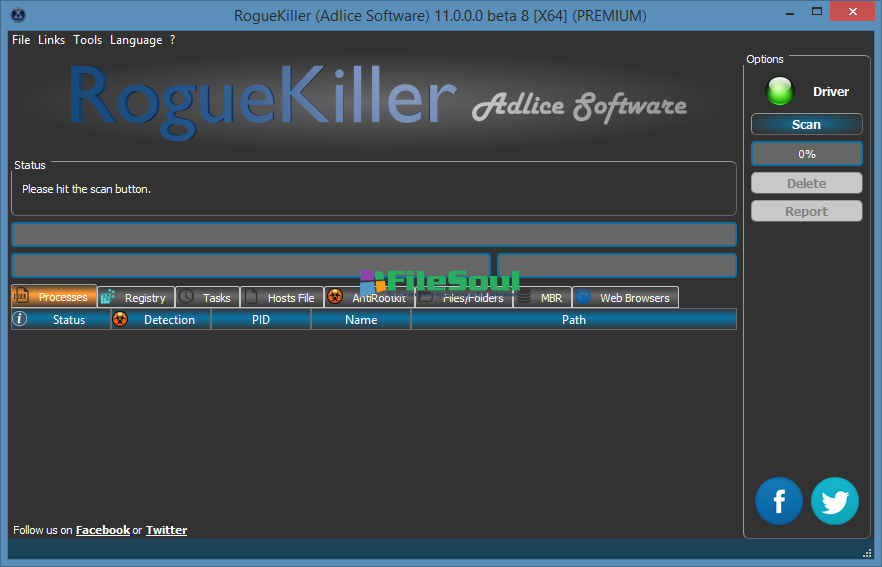Viewport: 882px width, 567px height.
Task: Click the biohazard icon in Detection column
Action: coord(120,319)
